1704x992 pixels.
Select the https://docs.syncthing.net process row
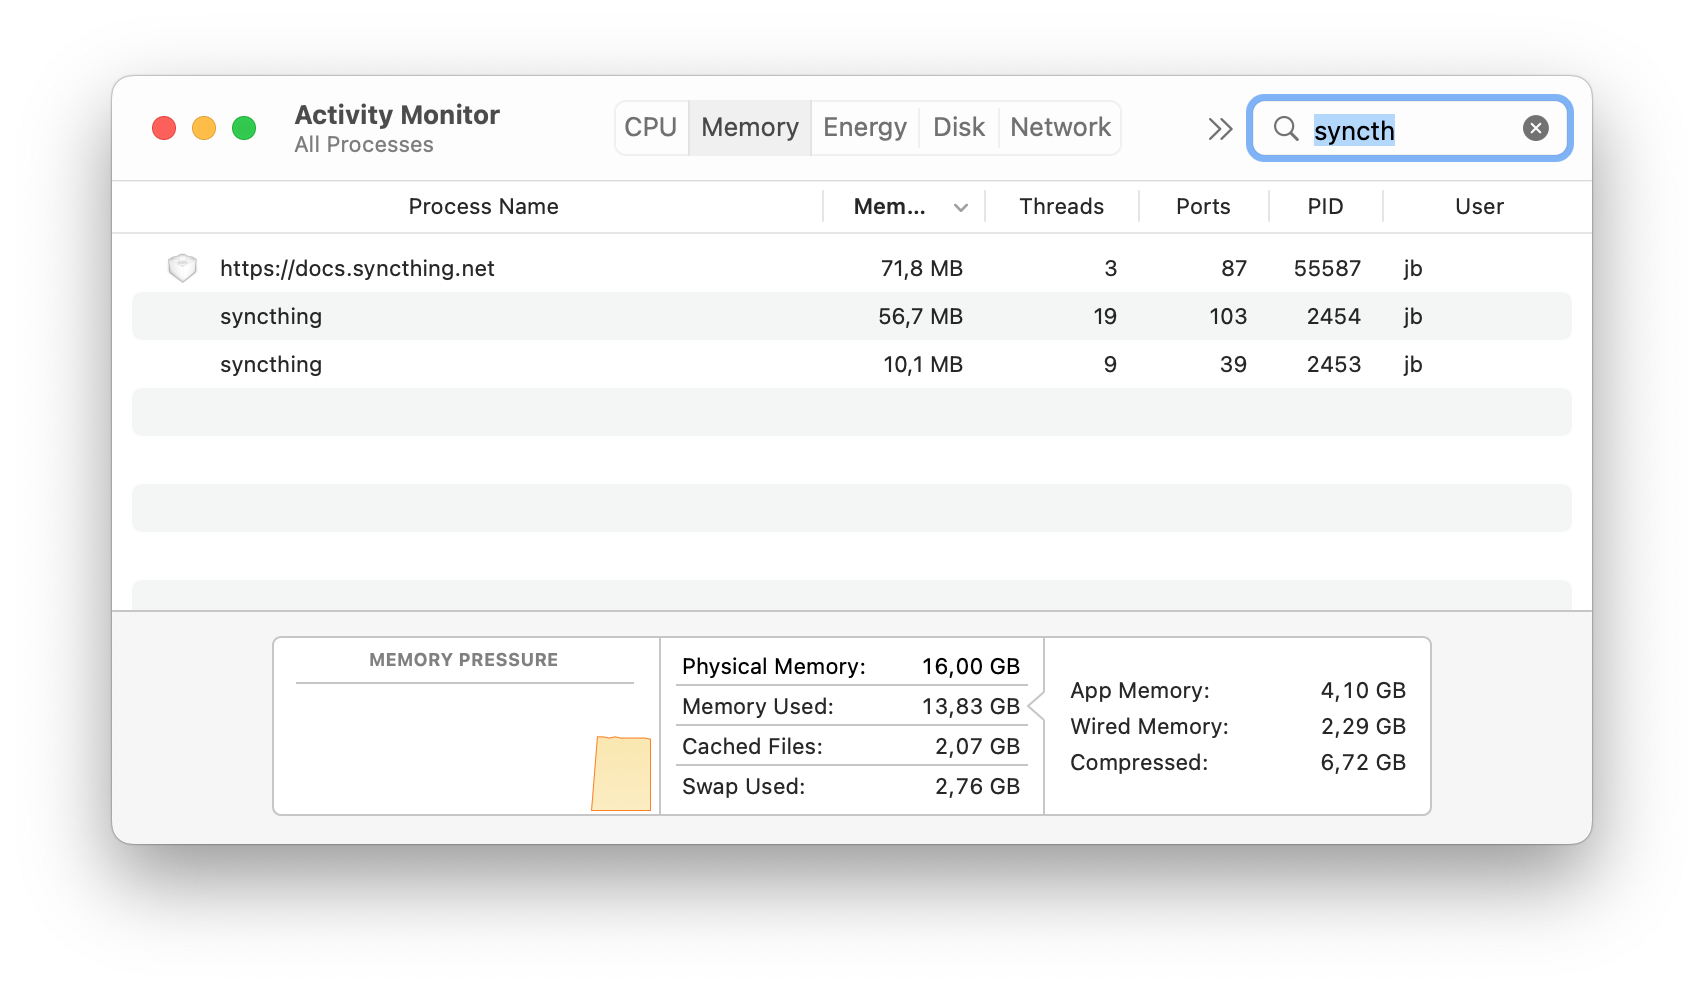point(852,268)
